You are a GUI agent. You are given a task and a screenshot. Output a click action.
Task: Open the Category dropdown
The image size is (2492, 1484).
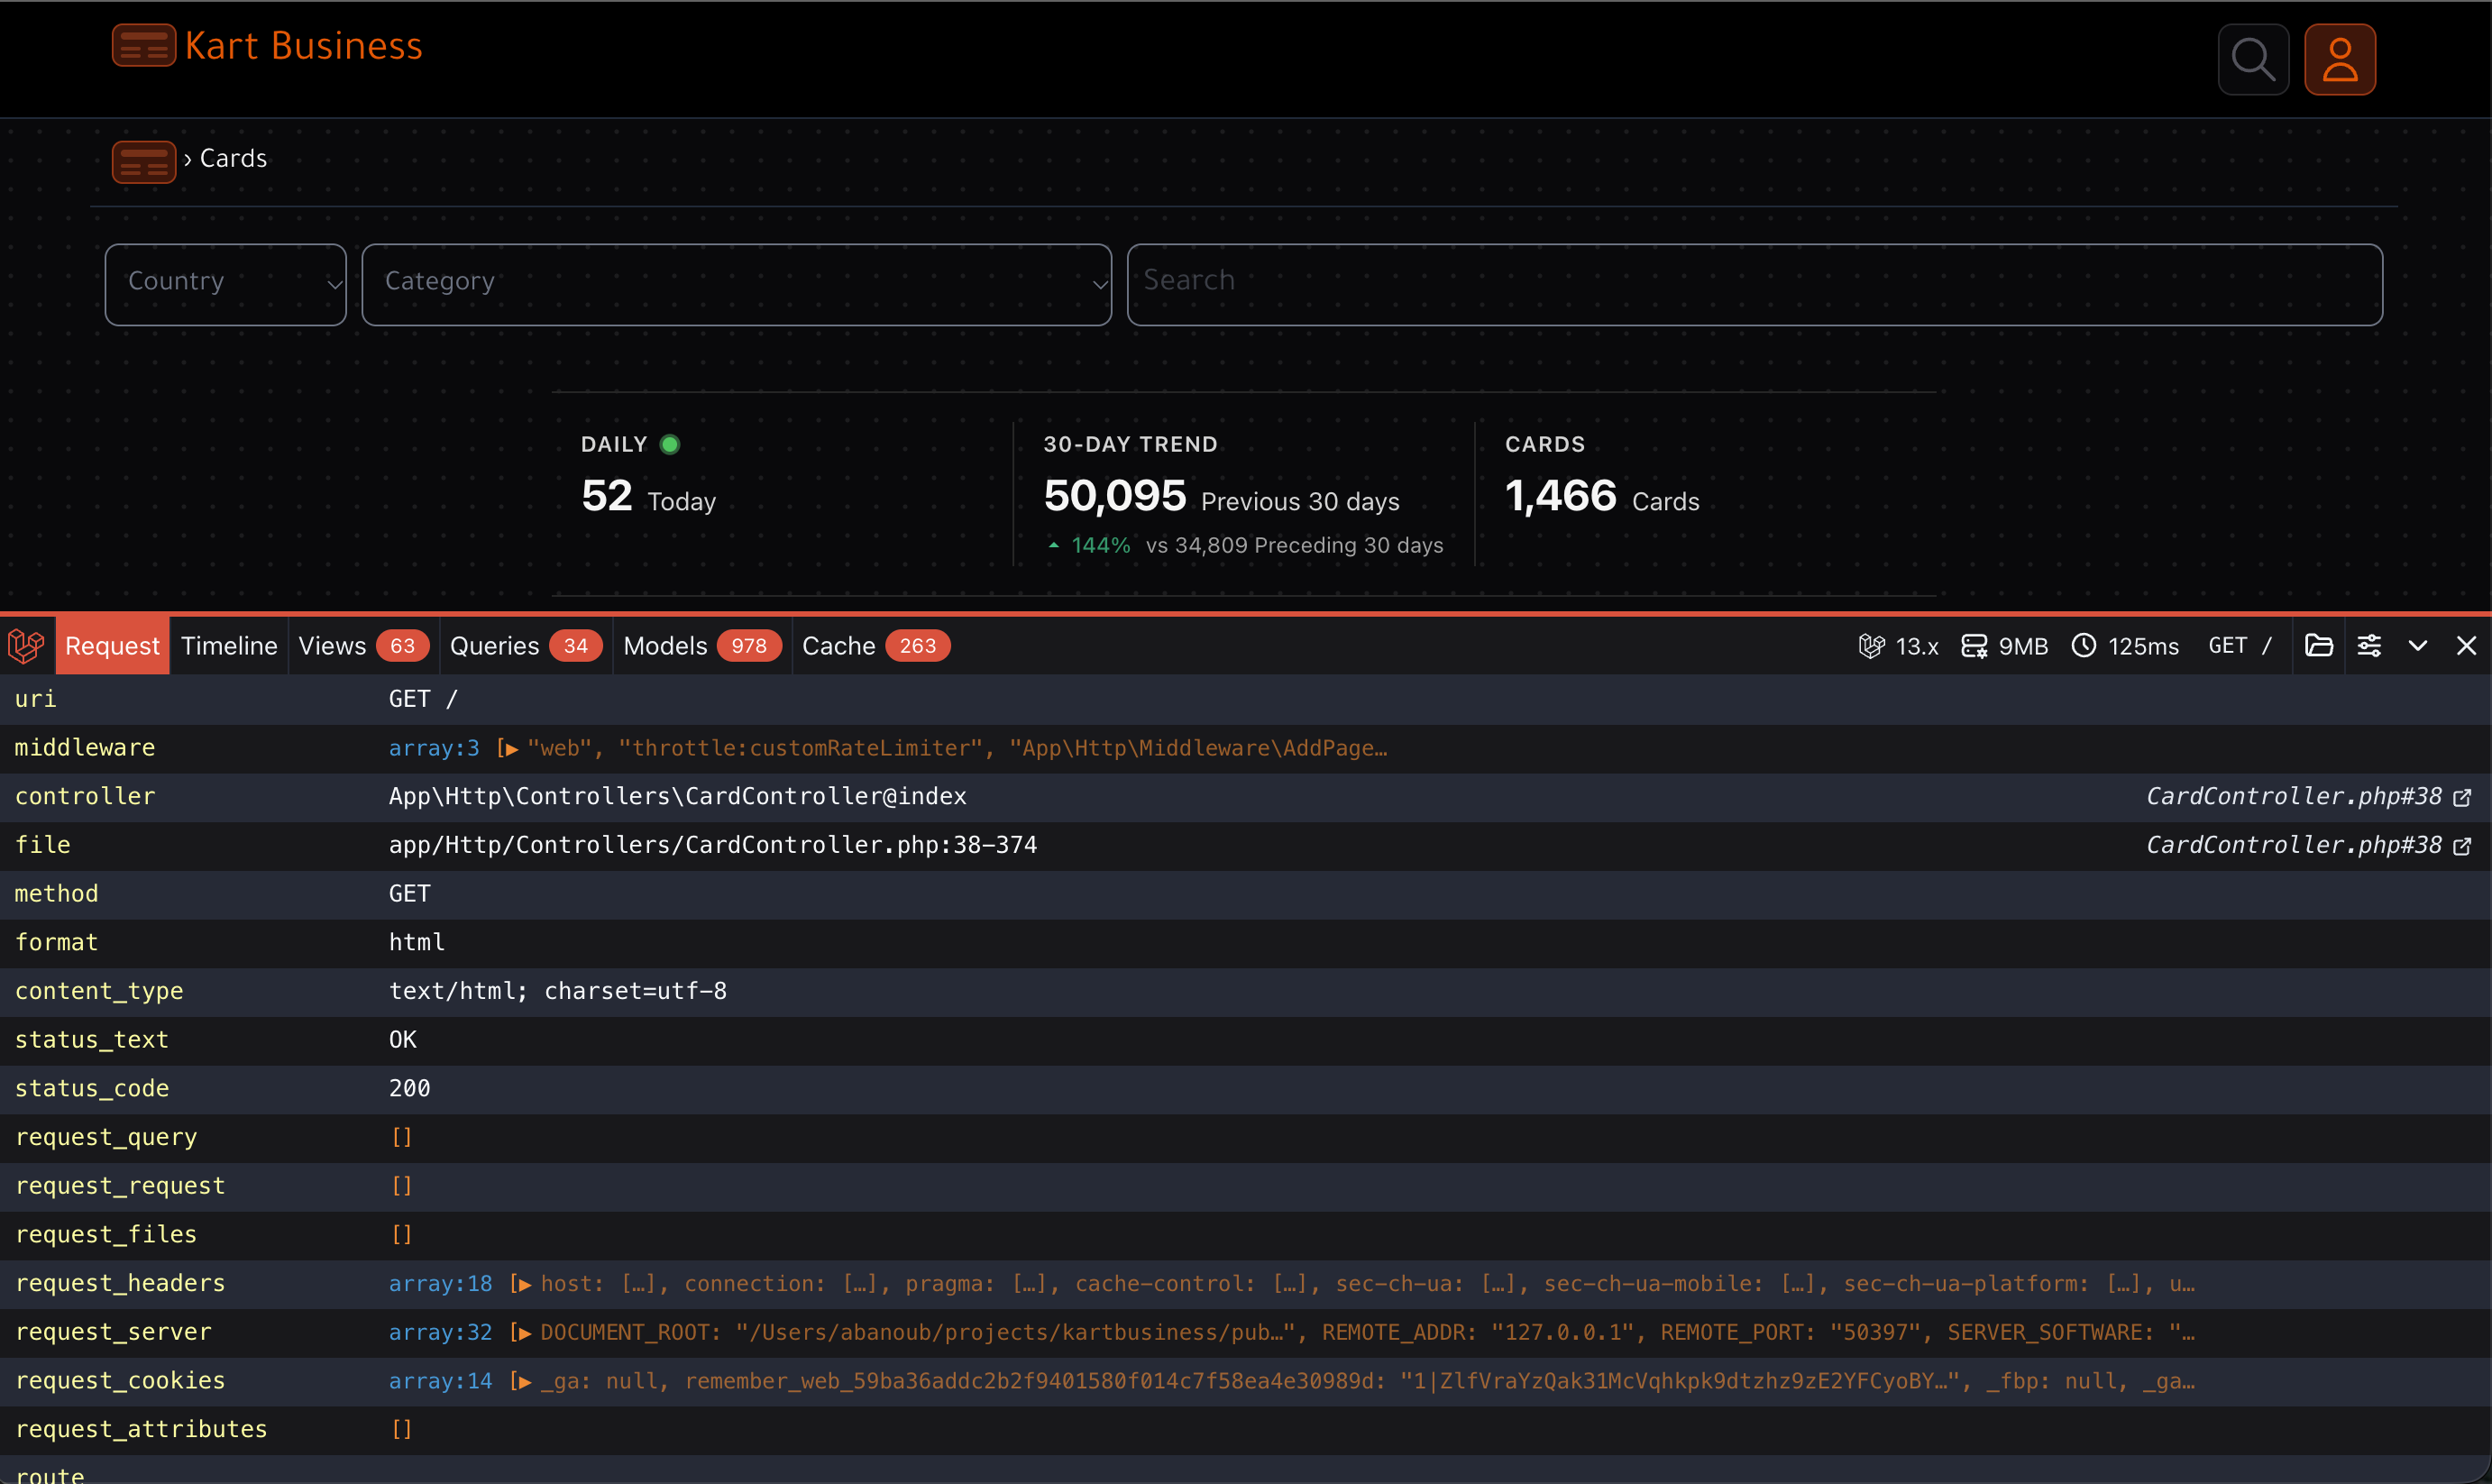[x=737, y=285]
